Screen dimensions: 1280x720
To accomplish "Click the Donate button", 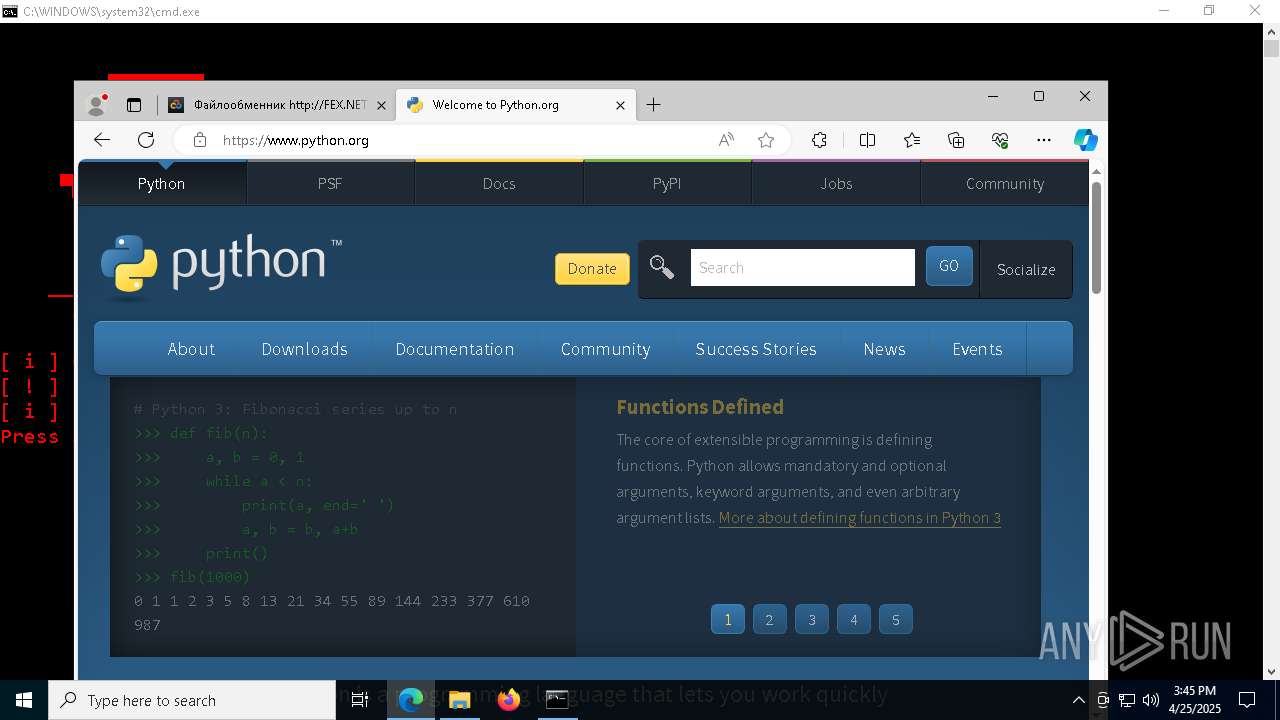I will [592, 268].
